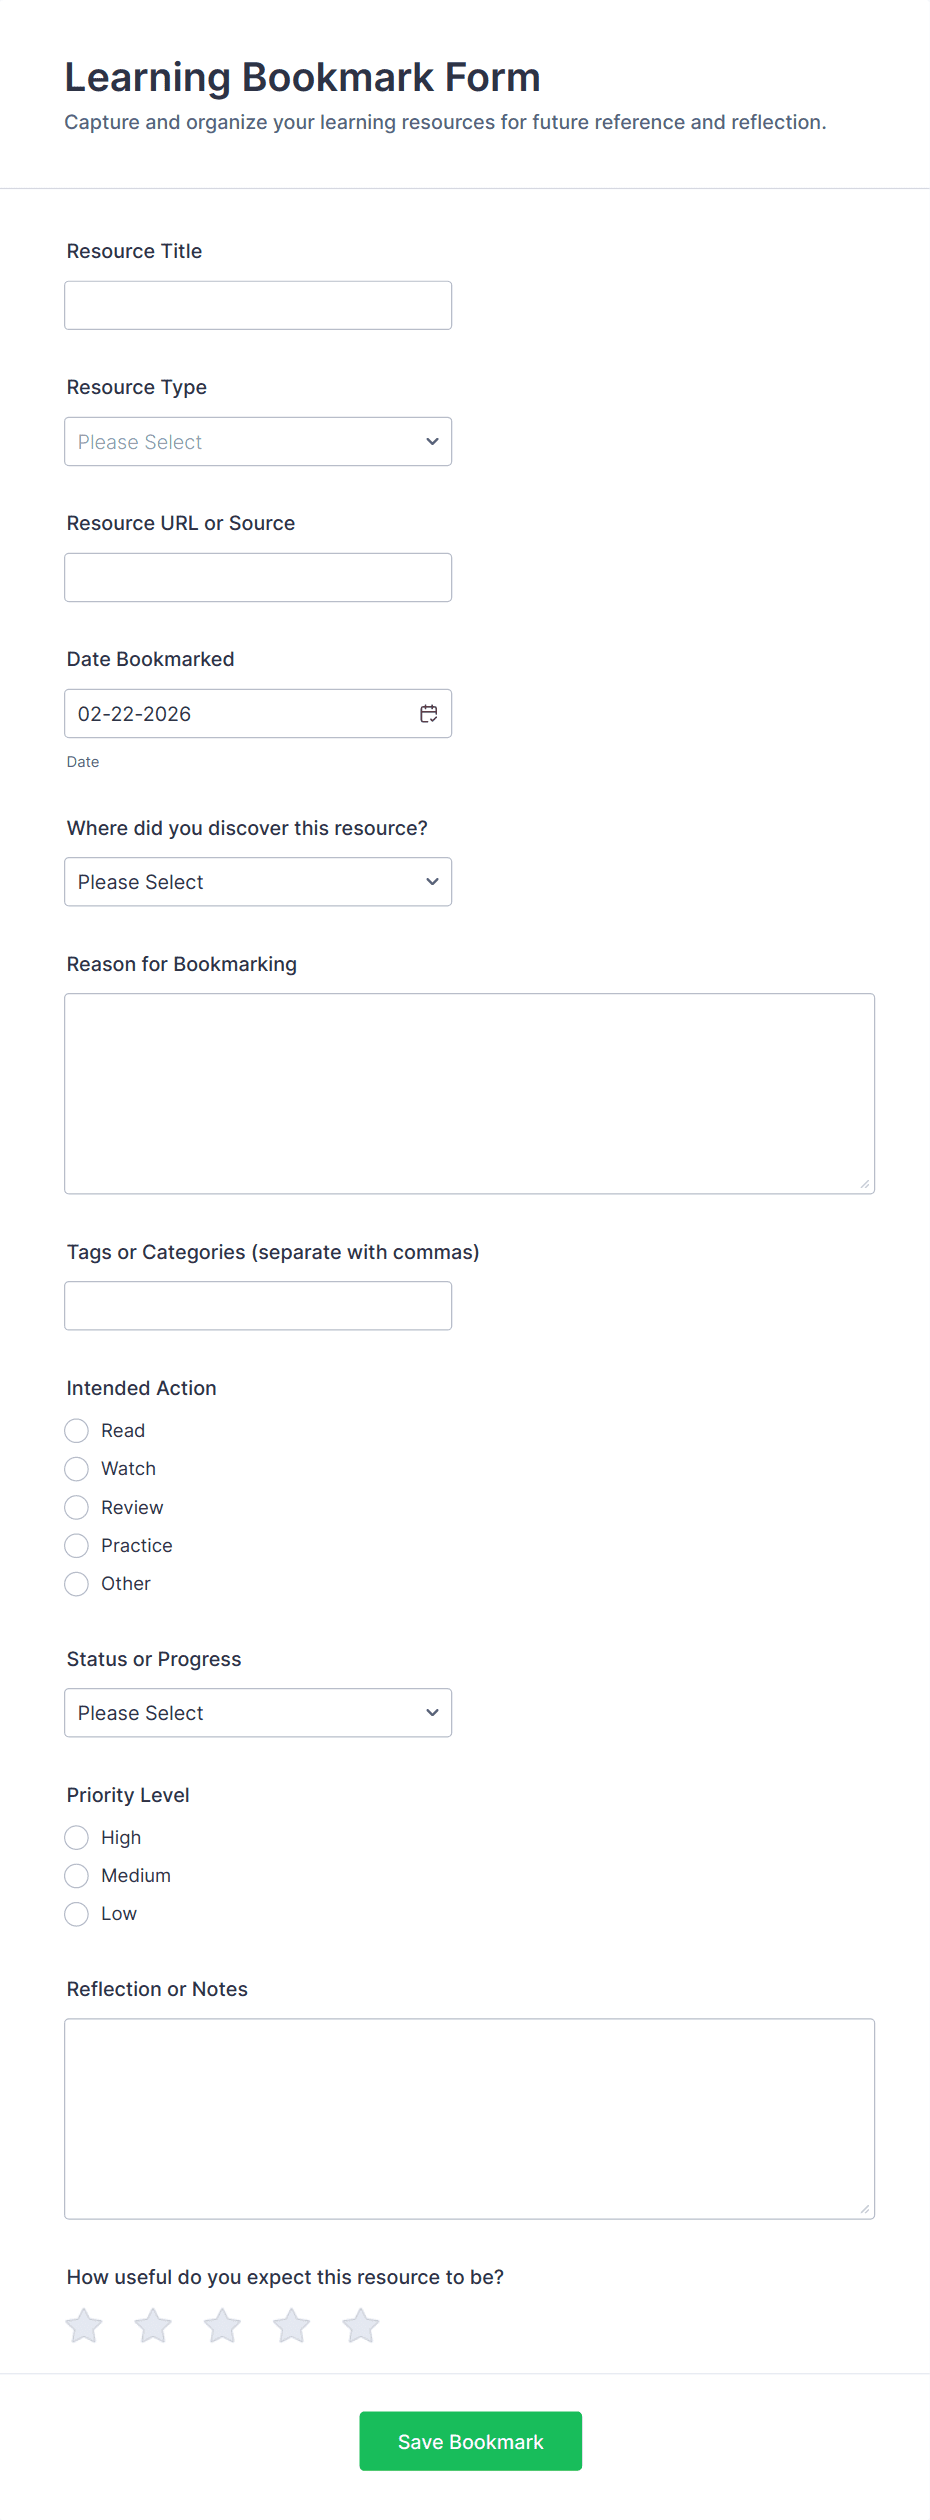The width and height of the screenshot is (930, 2520).
Task: Choose Watch as intended action
Action: coord(77,1469)
